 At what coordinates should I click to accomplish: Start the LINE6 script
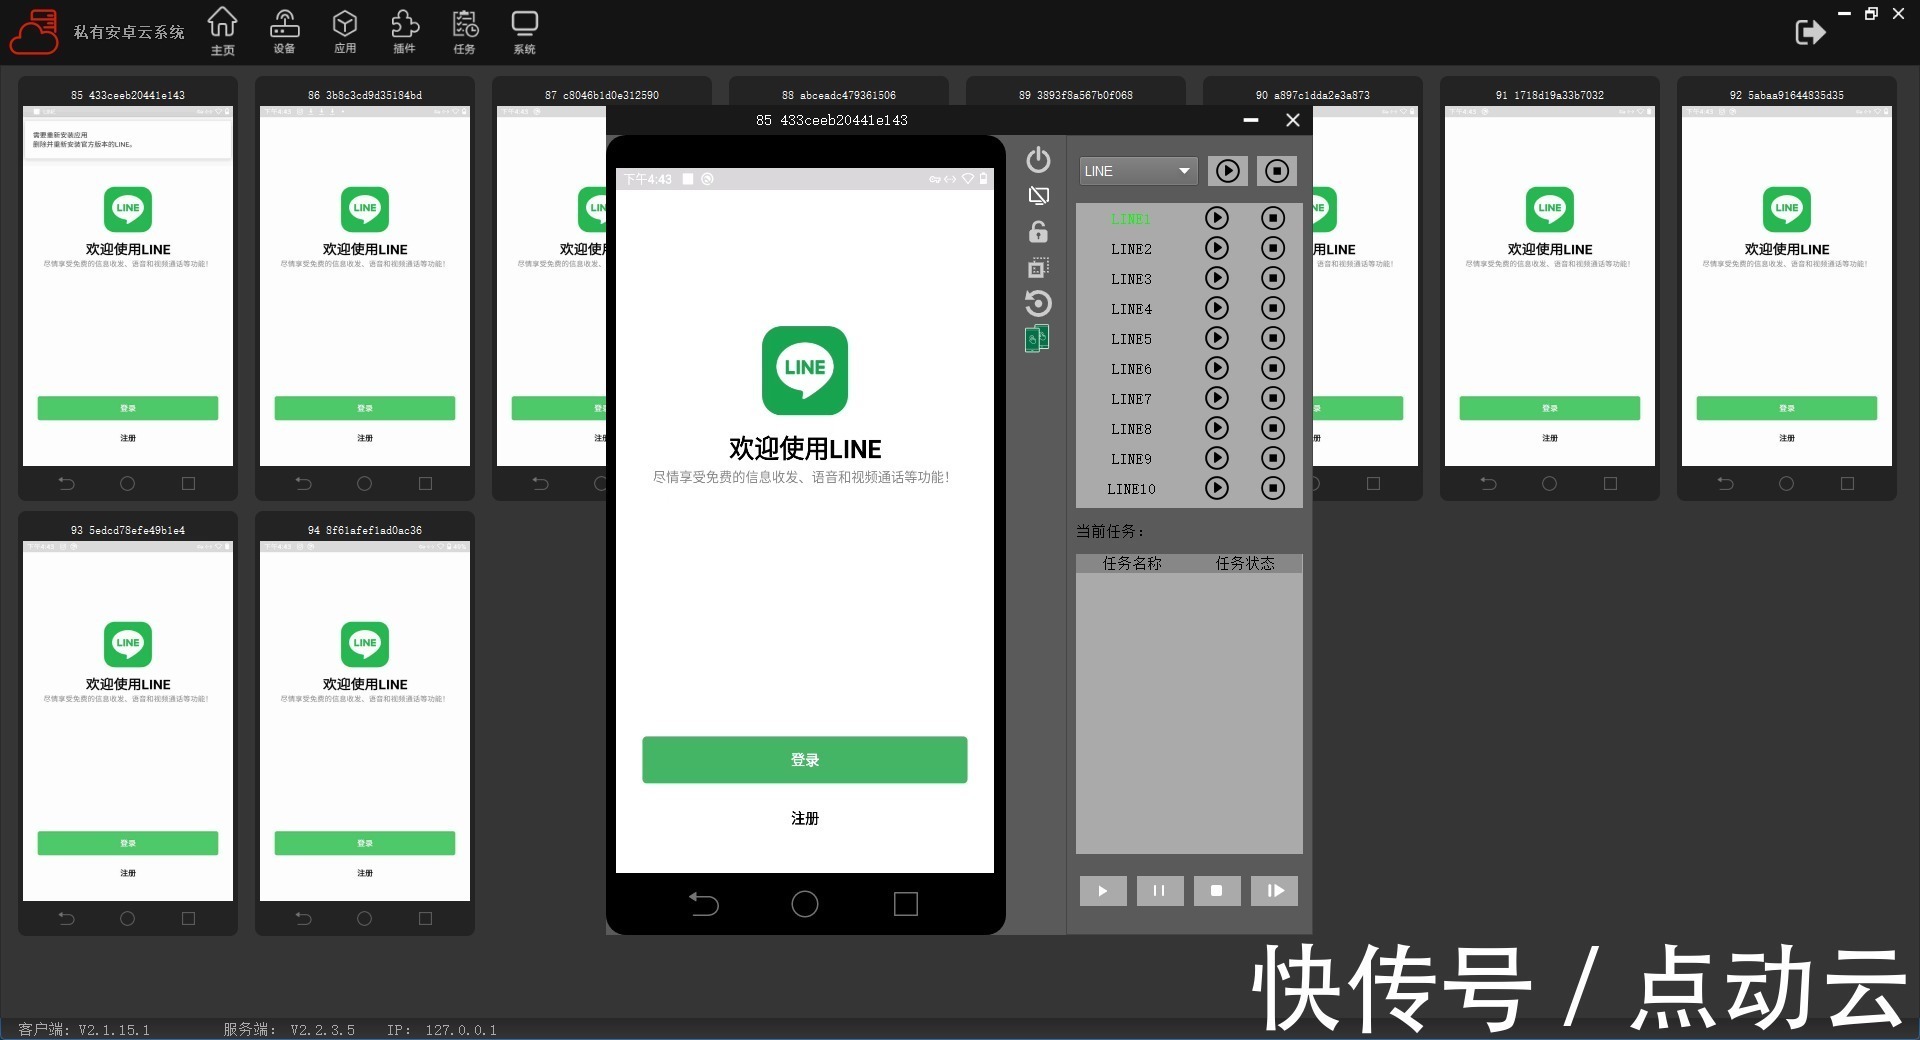point(1216,368)
